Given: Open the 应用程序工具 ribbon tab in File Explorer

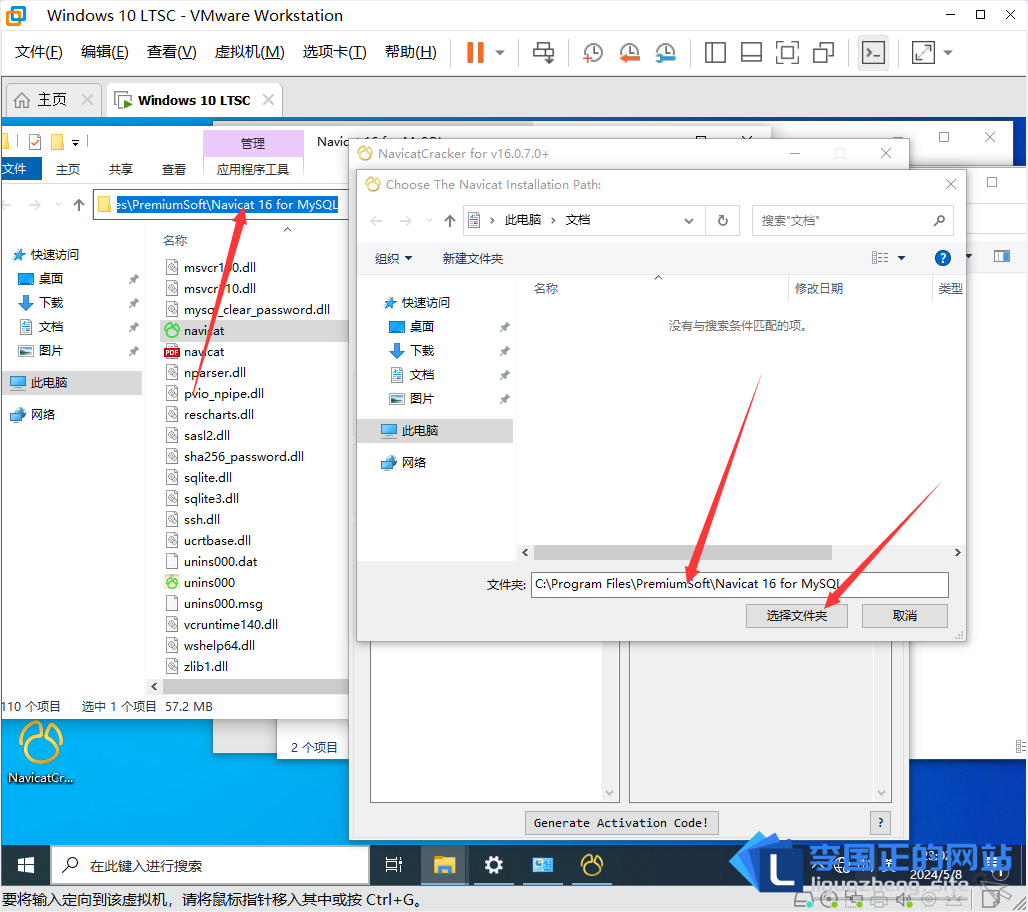Looking at the screenshot, I should [x=252, y=169].
